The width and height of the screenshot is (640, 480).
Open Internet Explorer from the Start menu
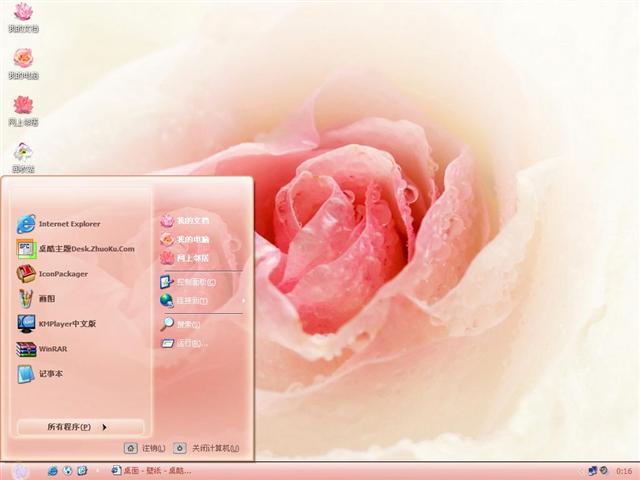[68, 224]
